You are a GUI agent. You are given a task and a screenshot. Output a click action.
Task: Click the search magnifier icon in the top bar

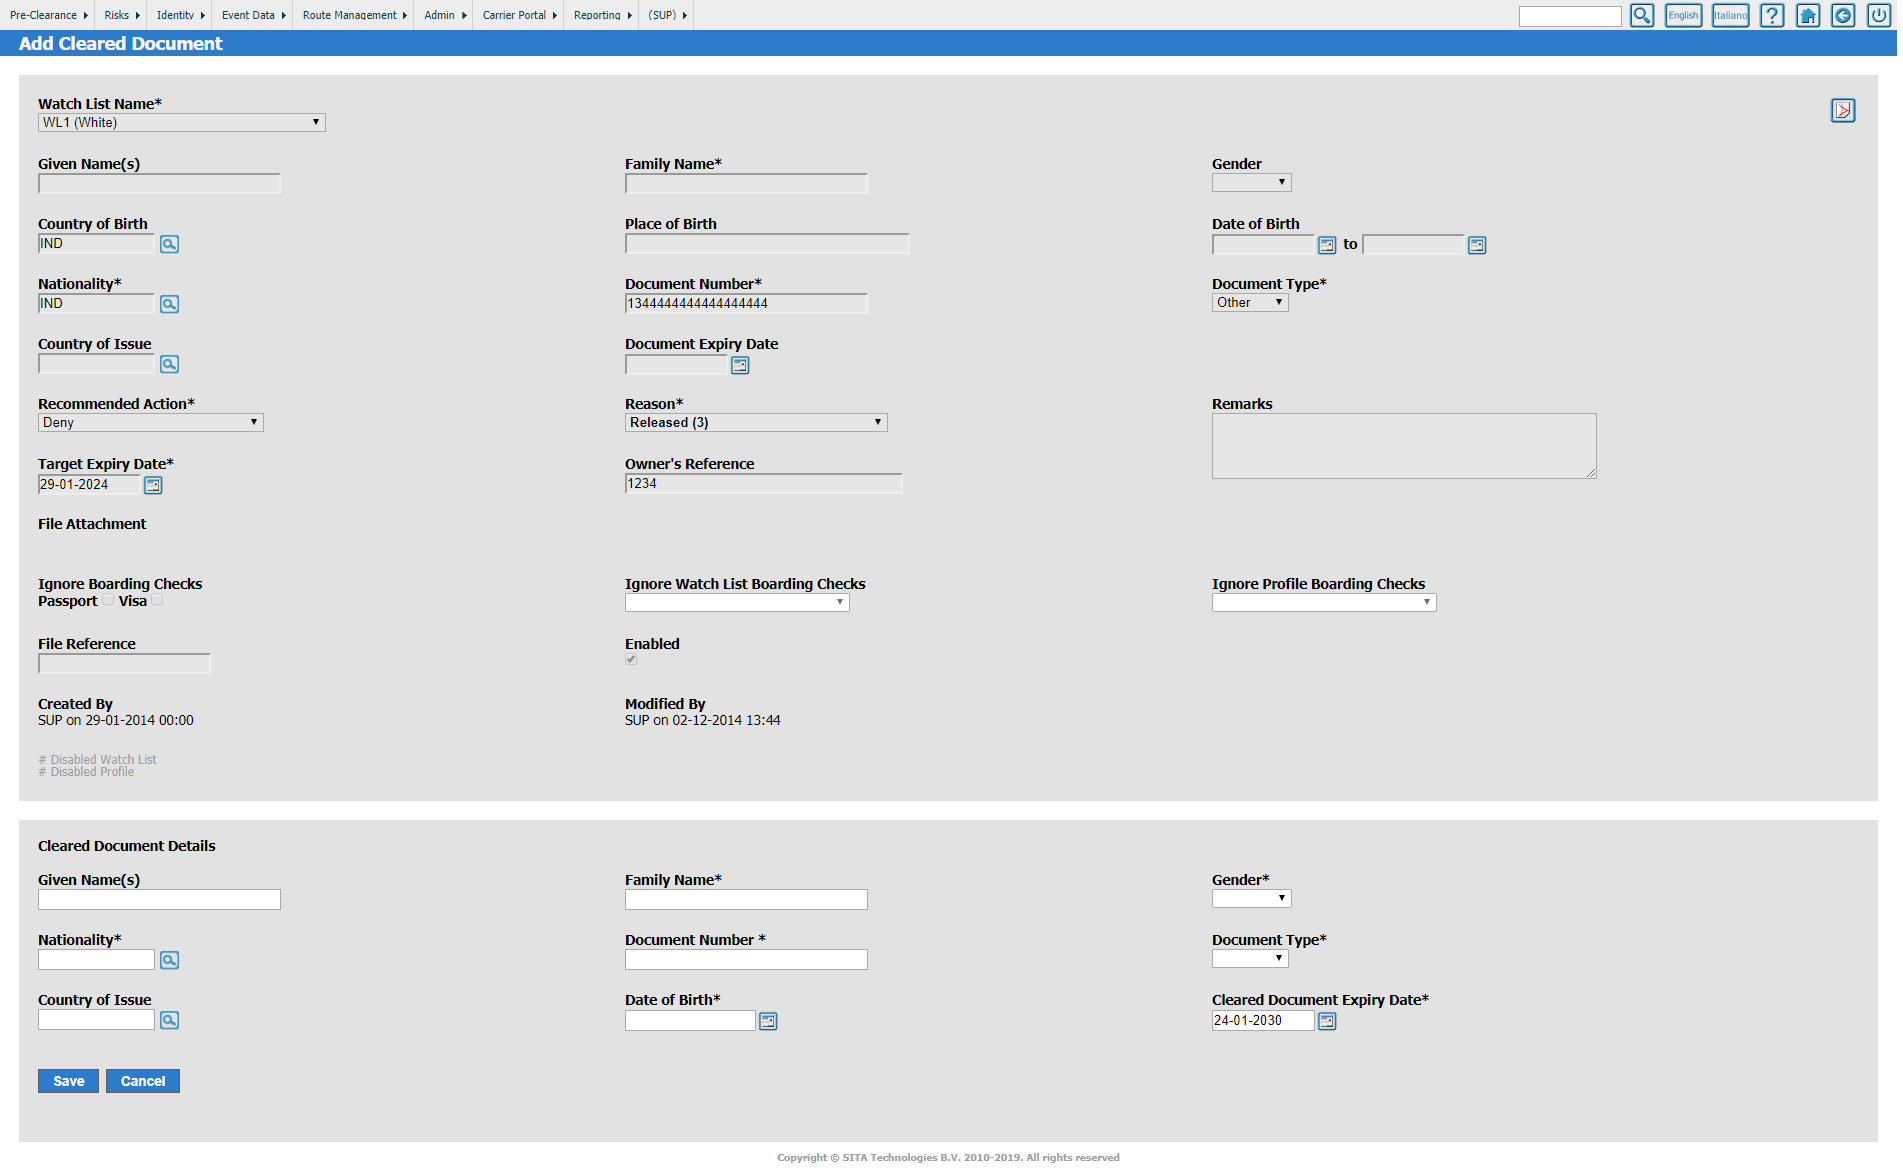tap(1641, 15)
